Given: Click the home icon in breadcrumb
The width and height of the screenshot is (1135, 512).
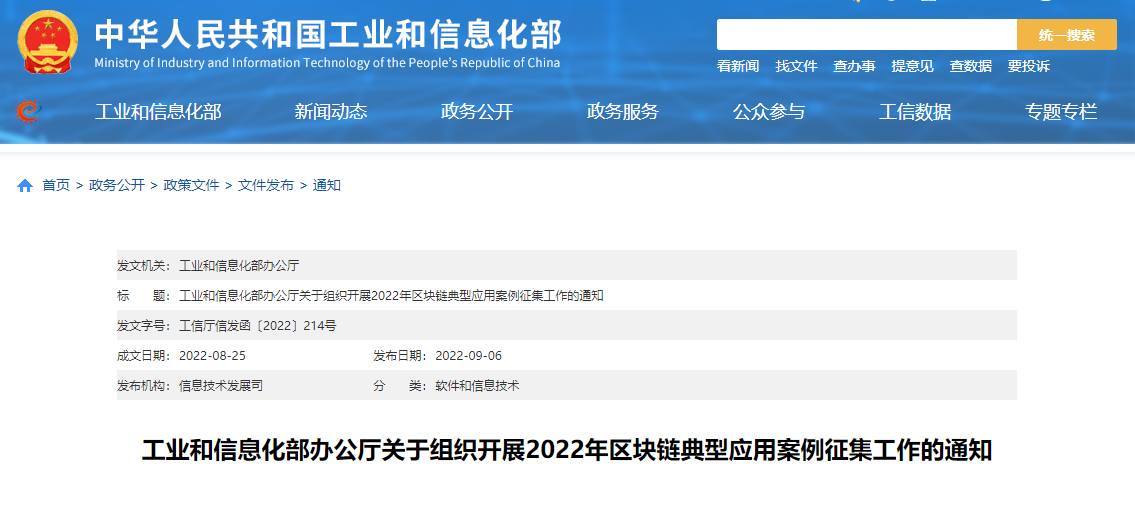Looking at the screenshot, I should coord(26,186).
